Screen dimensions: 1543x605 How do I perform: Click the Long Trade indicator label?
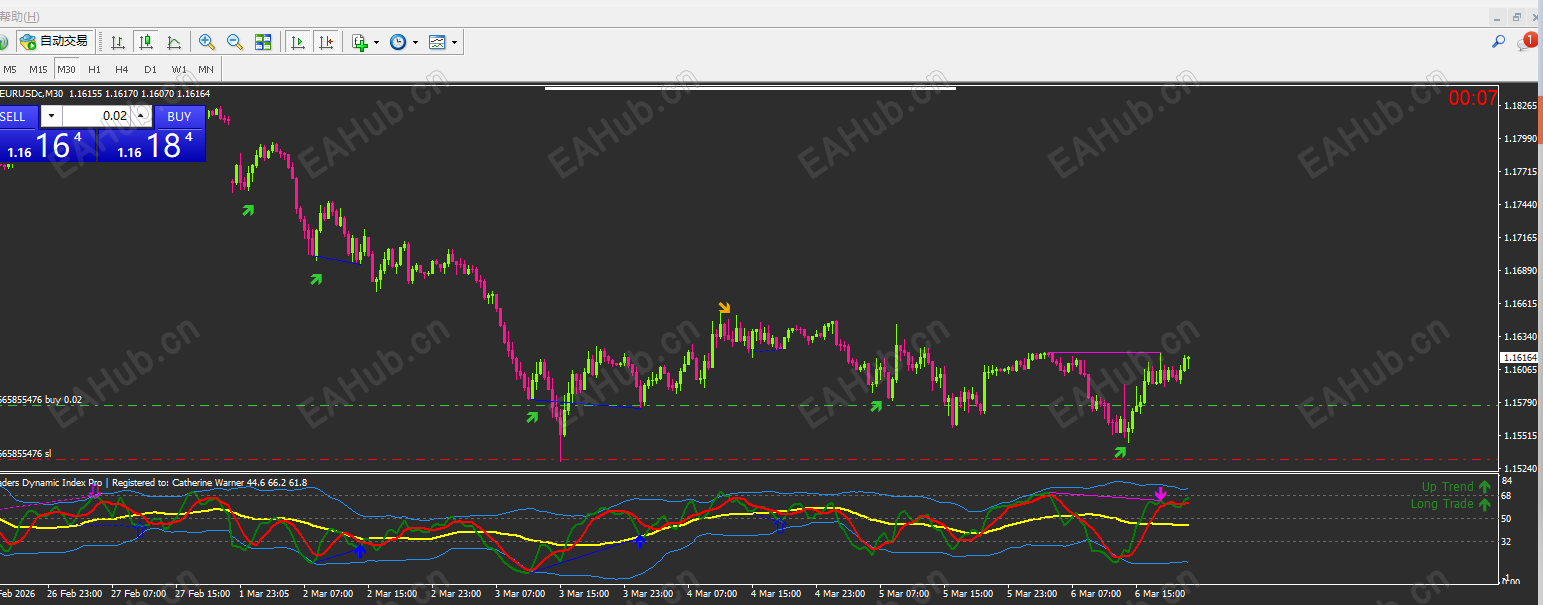click(1450, 504)
